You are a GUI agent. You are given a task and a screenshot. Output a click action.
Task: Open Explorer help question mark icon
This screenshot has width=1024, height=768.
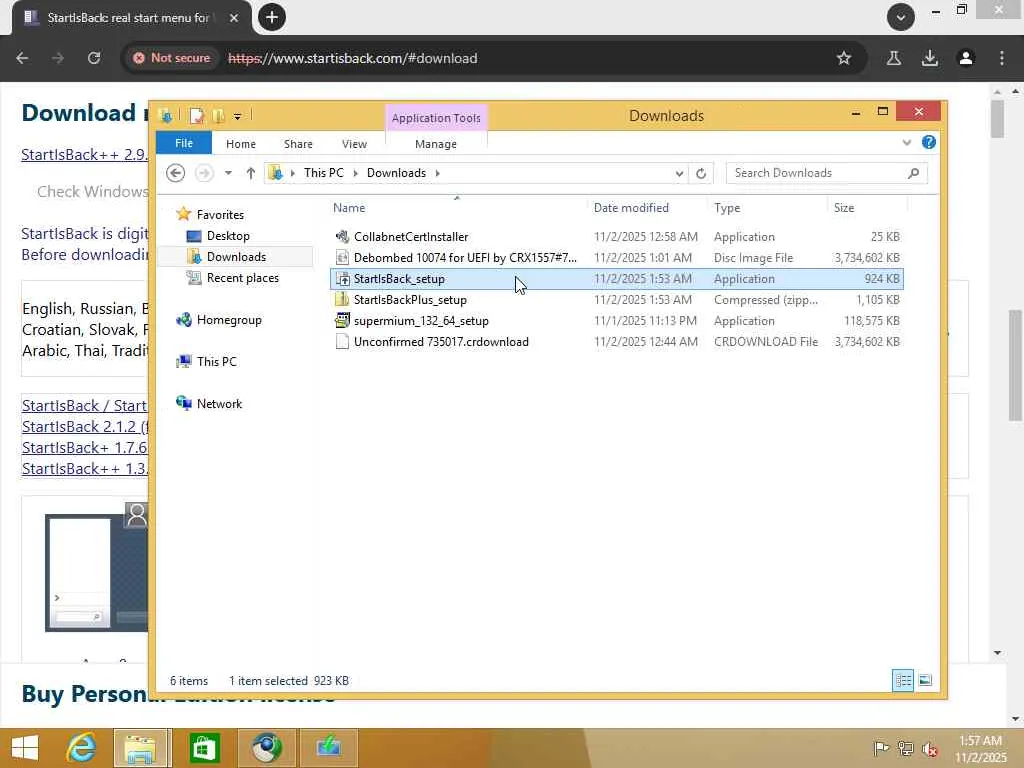point(928,142)
